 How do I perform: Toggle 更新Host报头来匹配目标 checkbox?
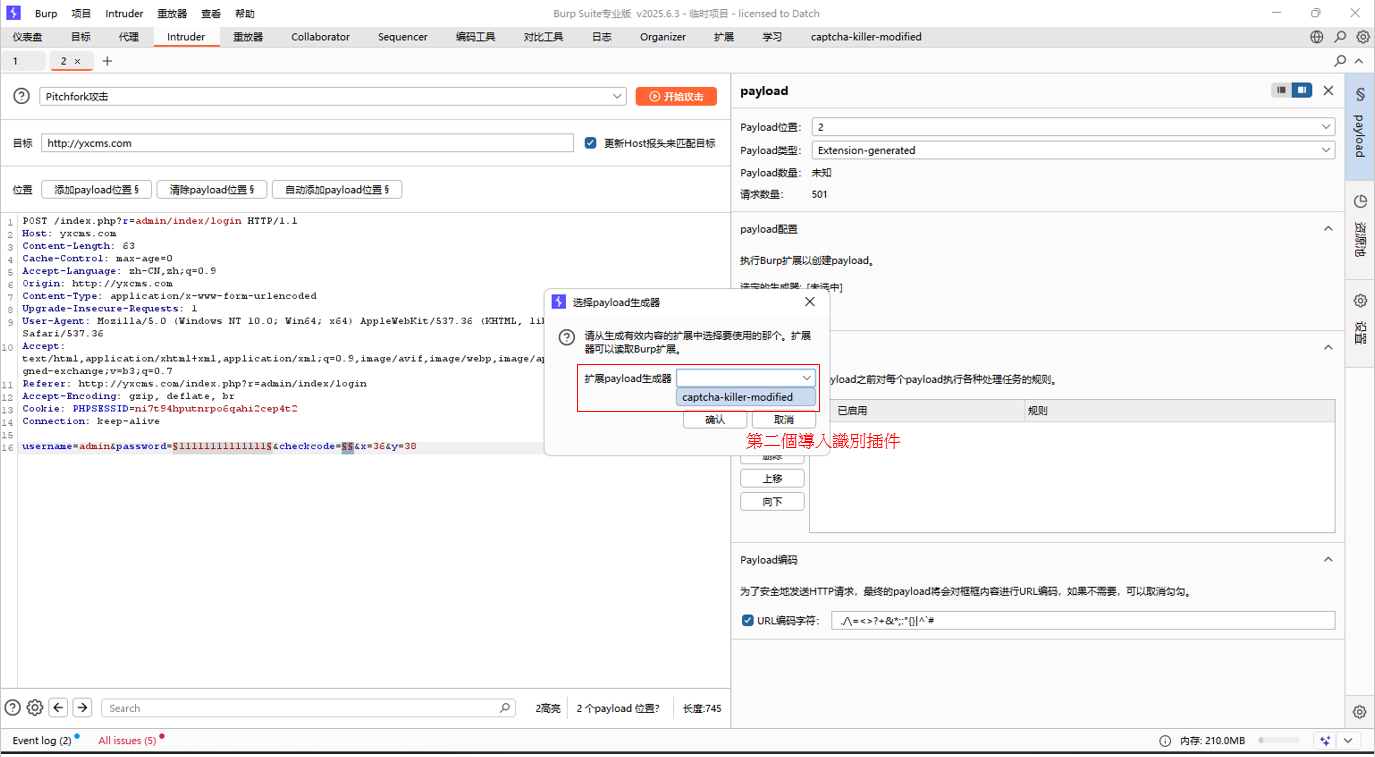point(591,143)
